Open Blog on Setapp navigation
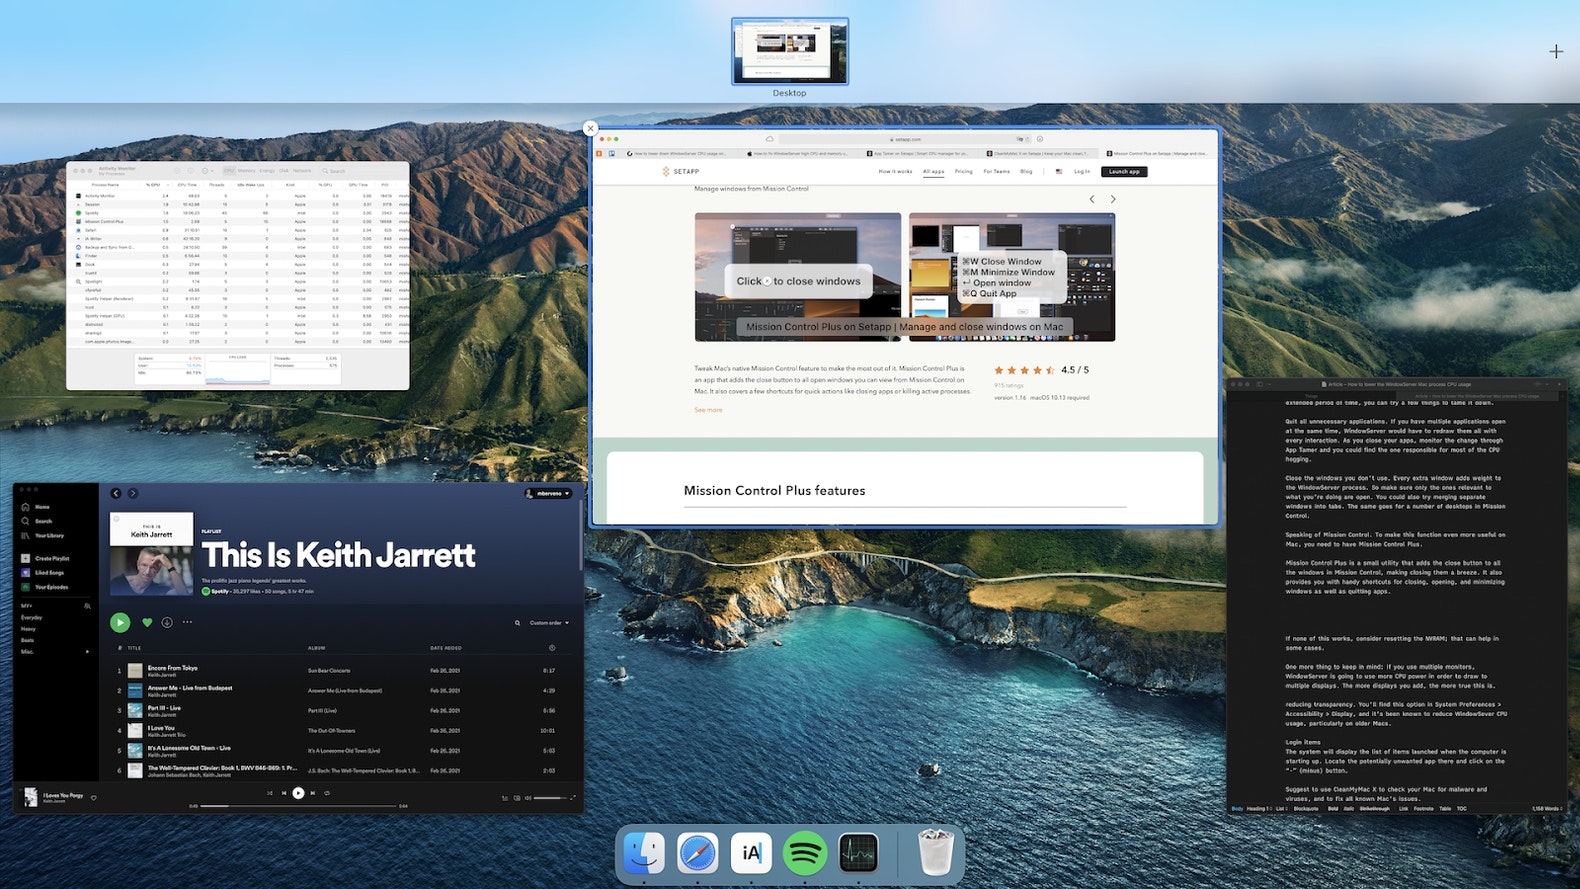The height and width of the screenshot is (889, 1580). pyautogui.click(x=1026, y=171)
